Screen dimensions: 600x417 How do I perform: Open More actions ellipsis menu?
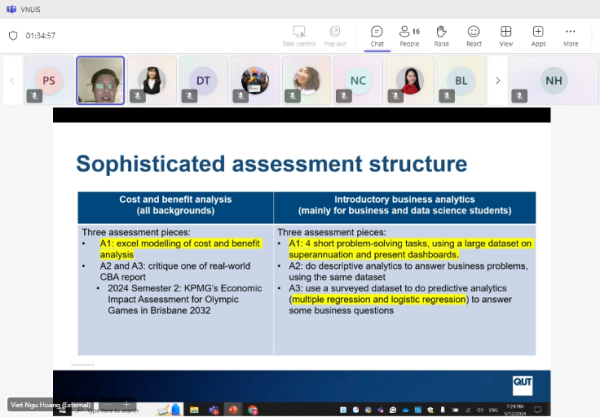(570, 35)
